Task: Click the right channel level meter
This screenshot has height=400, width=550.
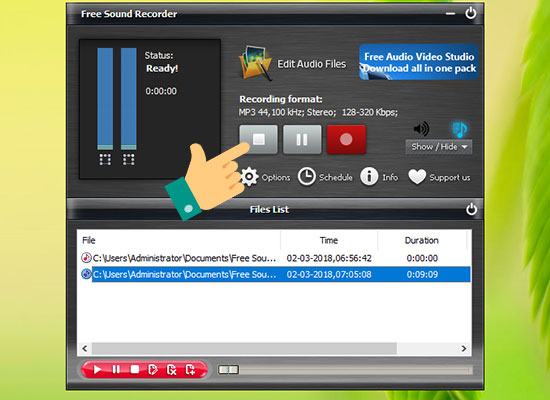Action: click(129, 99)
